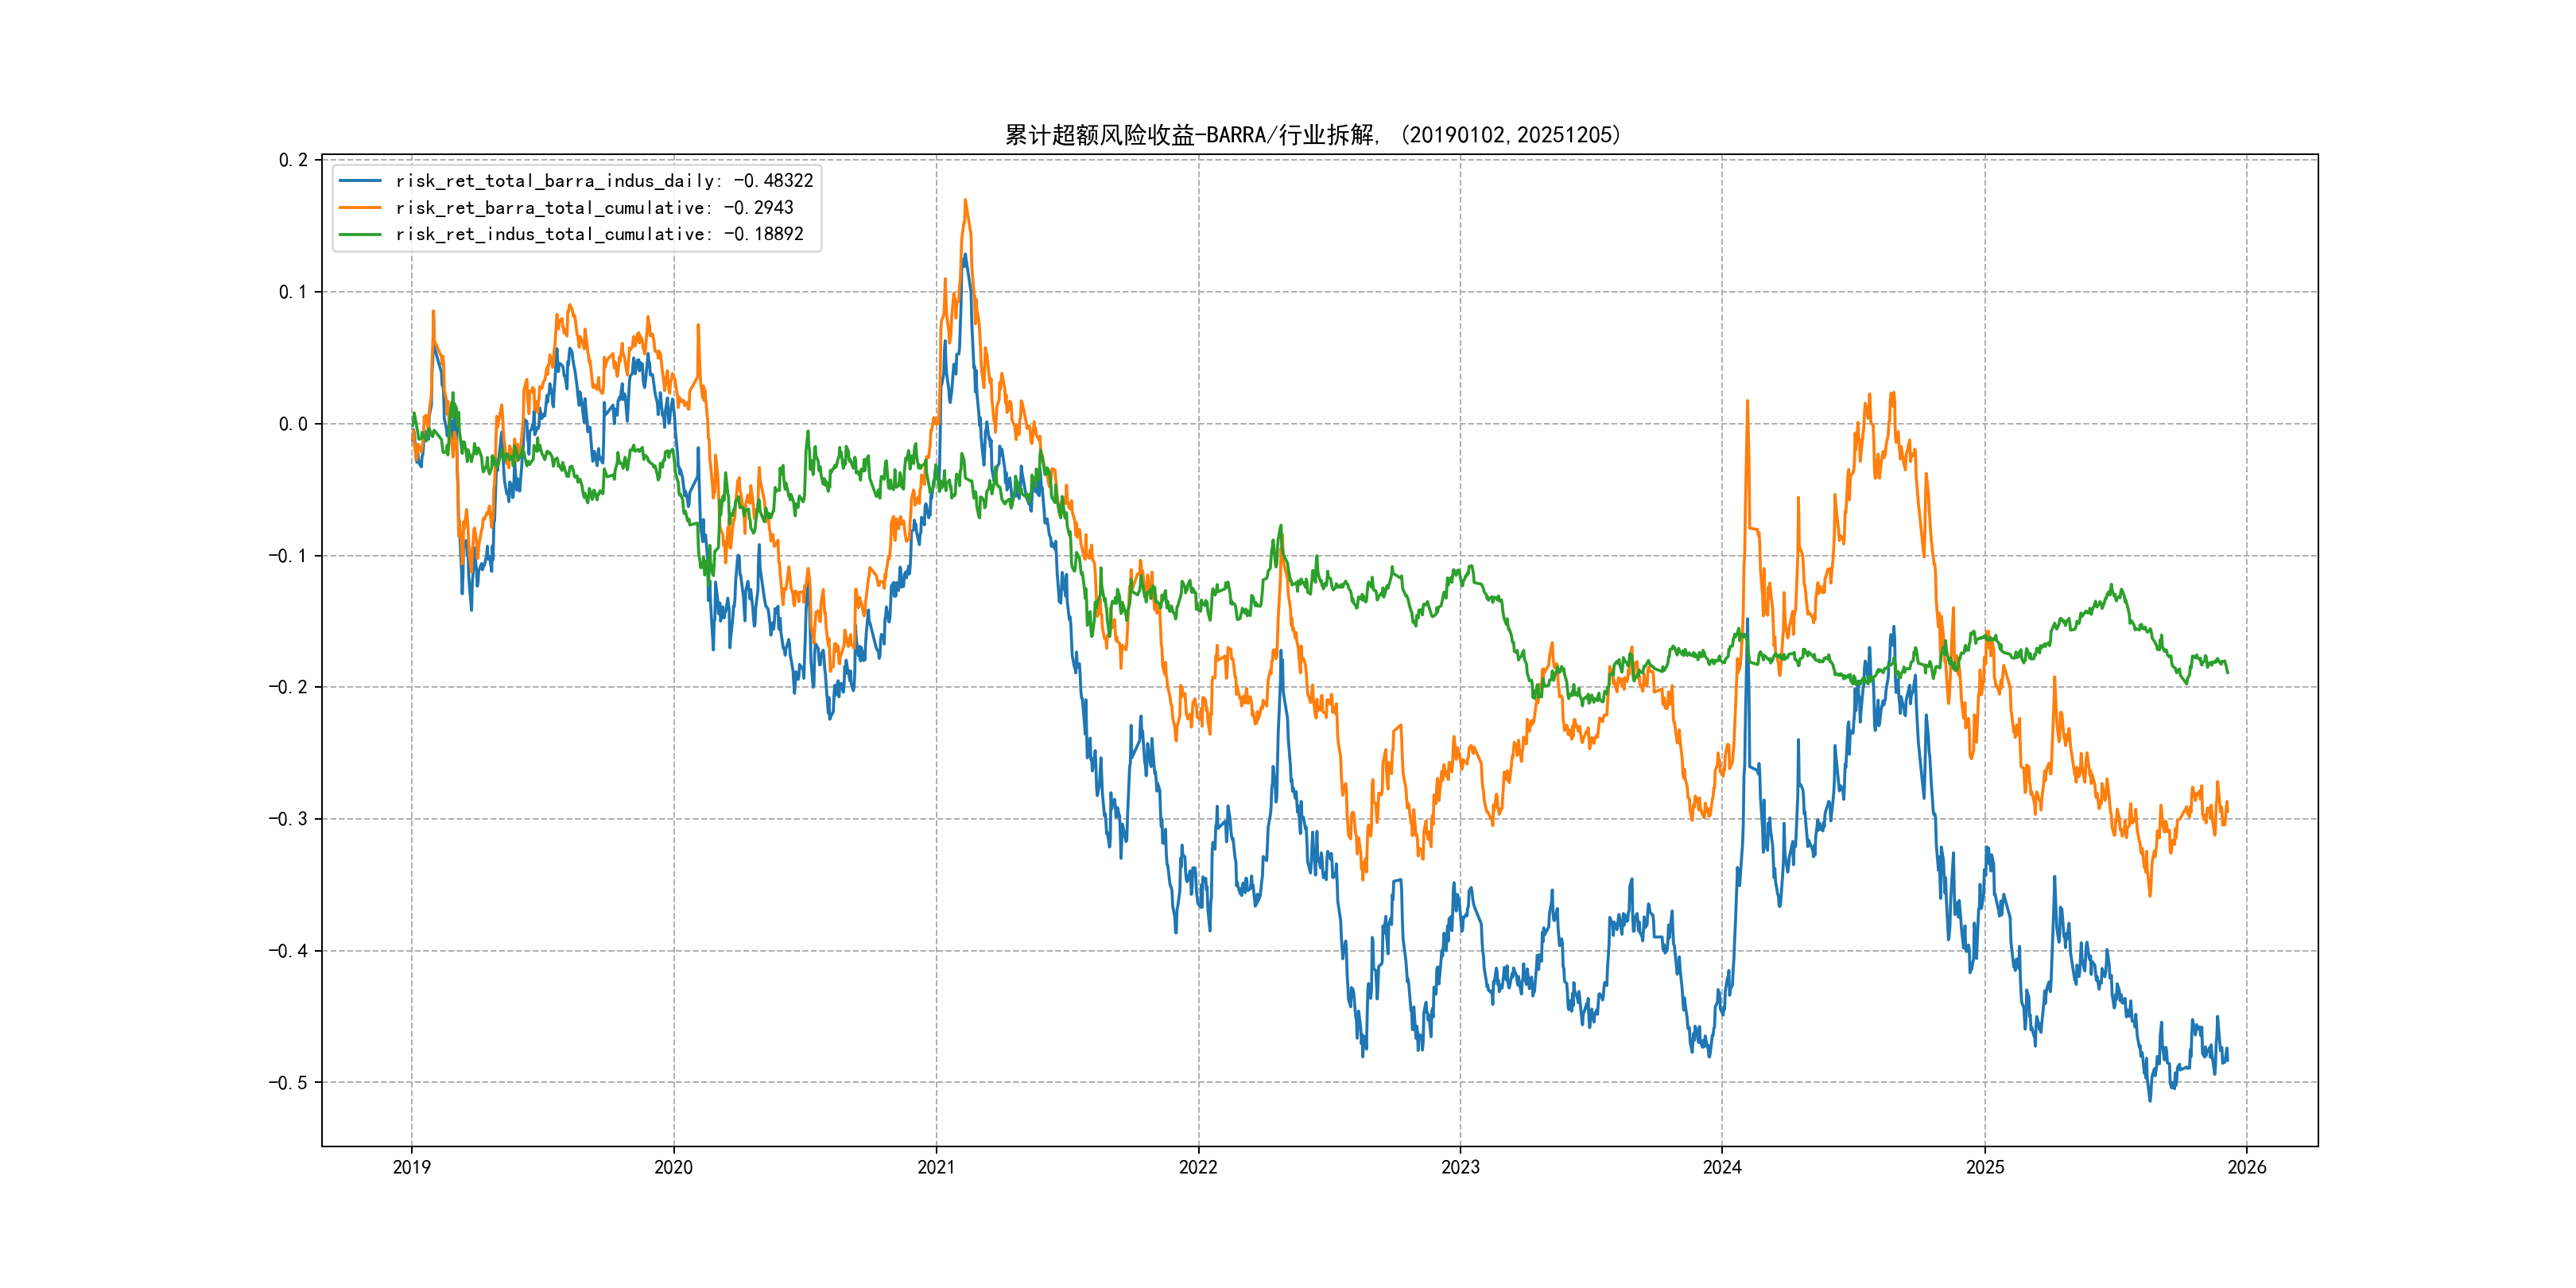Image resolution: width=2576 pixels, height=1288 pixels.
Task: Click the 2020 x-axis tick label
Action: (x=673, y=1167)
